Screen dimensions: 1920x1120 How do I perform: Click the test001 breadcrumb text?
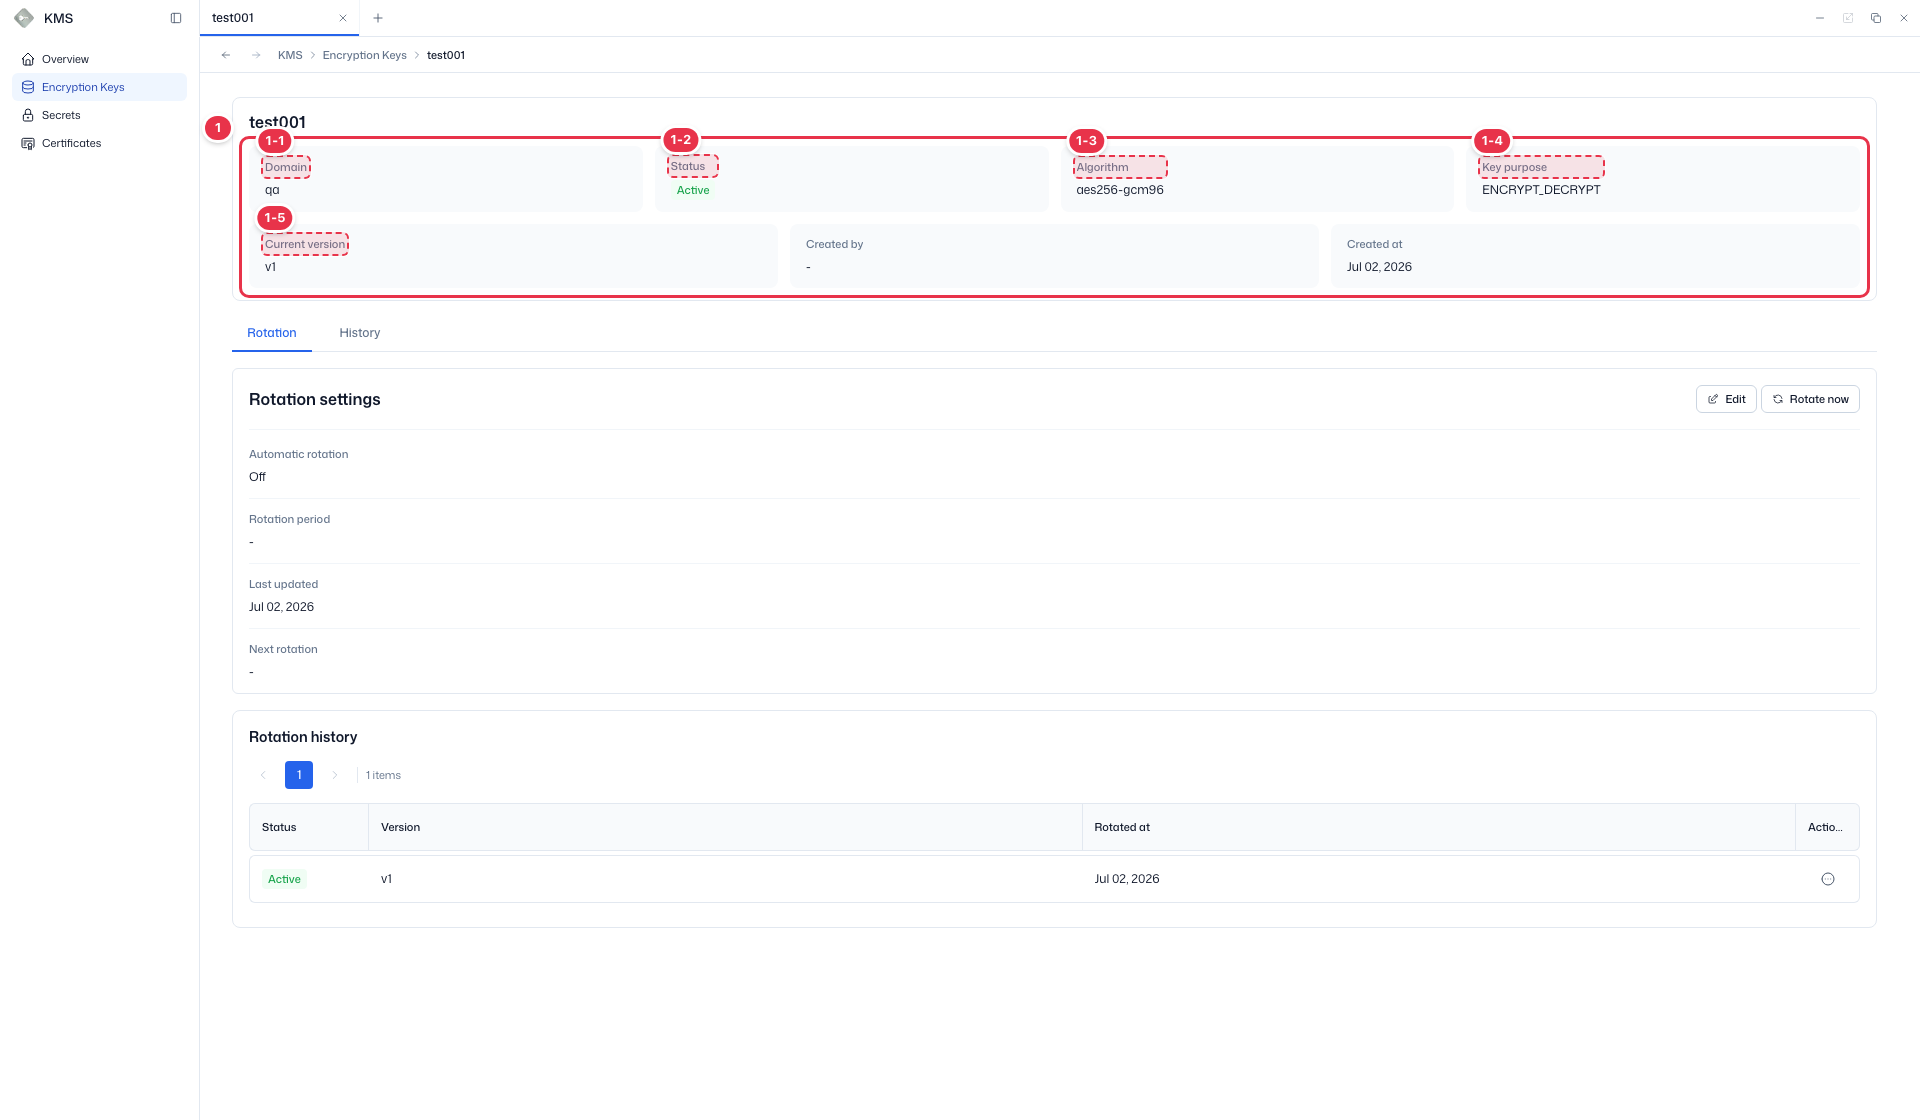[446, 55]
